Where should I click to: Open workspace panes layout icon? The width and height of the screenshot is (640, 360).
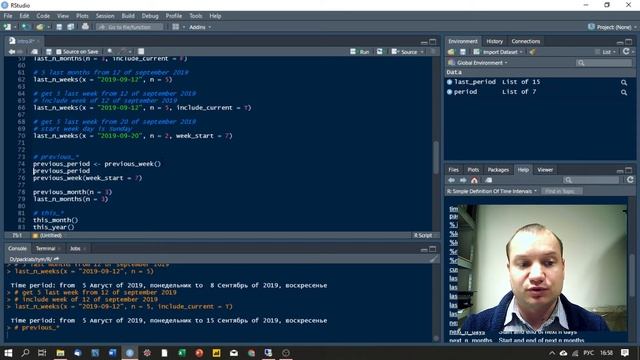[x=176, y=27]
